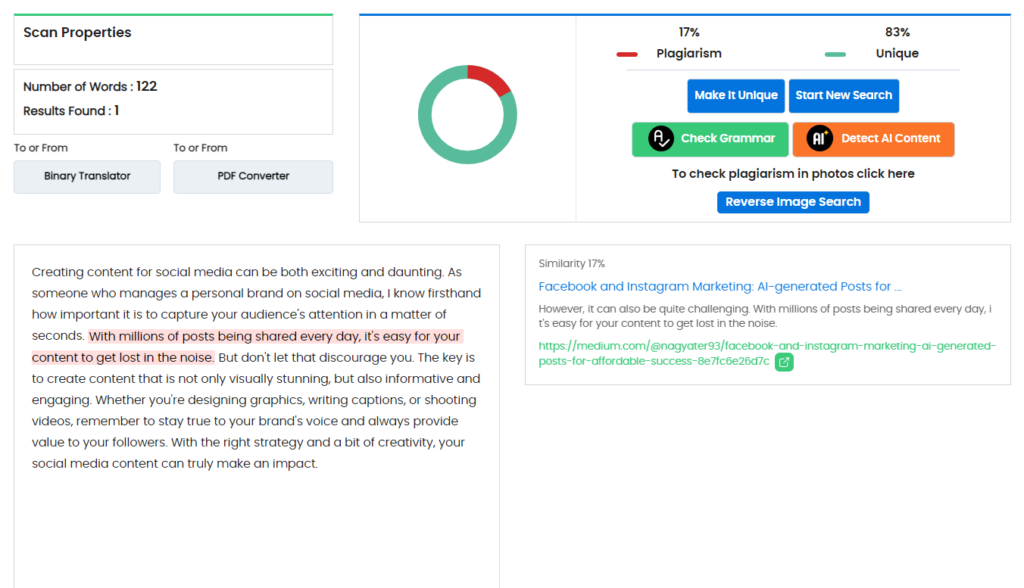The width and height of the screenshot is (1024, 588).
Task: Select the PDF Converter option
Action: point(253,176)
